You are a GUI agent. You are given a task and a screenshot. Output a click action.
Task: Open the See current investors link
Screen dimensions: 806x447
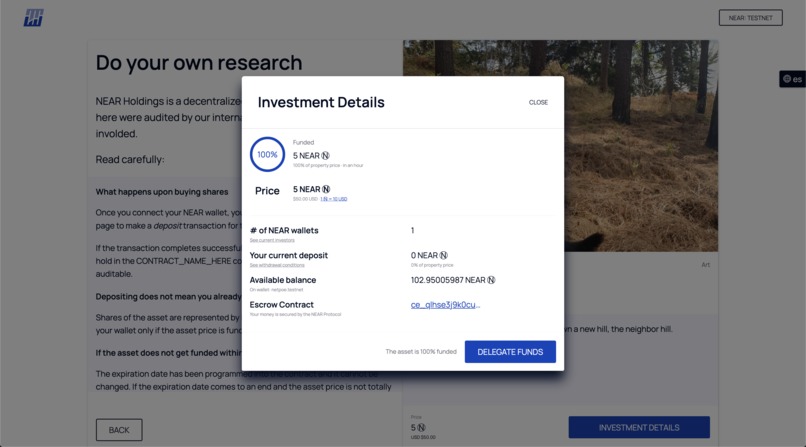point(272,240)
